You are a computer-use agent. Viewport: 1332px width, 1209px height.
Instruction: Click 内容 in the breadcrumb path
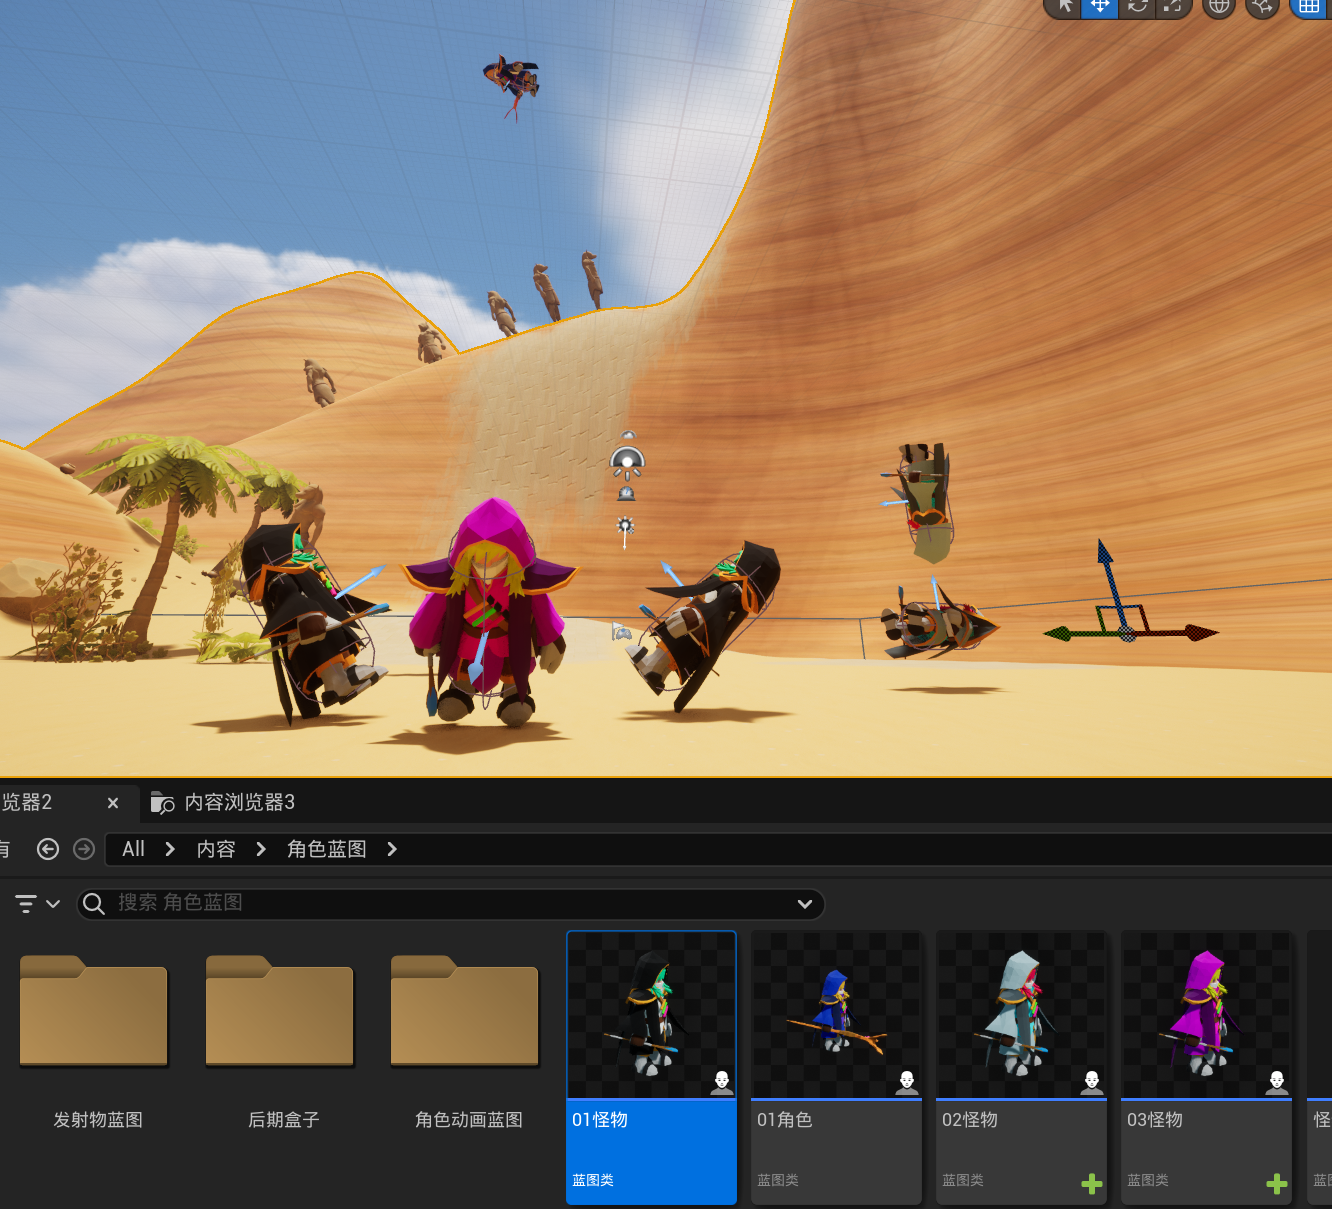tap(216, 849)
